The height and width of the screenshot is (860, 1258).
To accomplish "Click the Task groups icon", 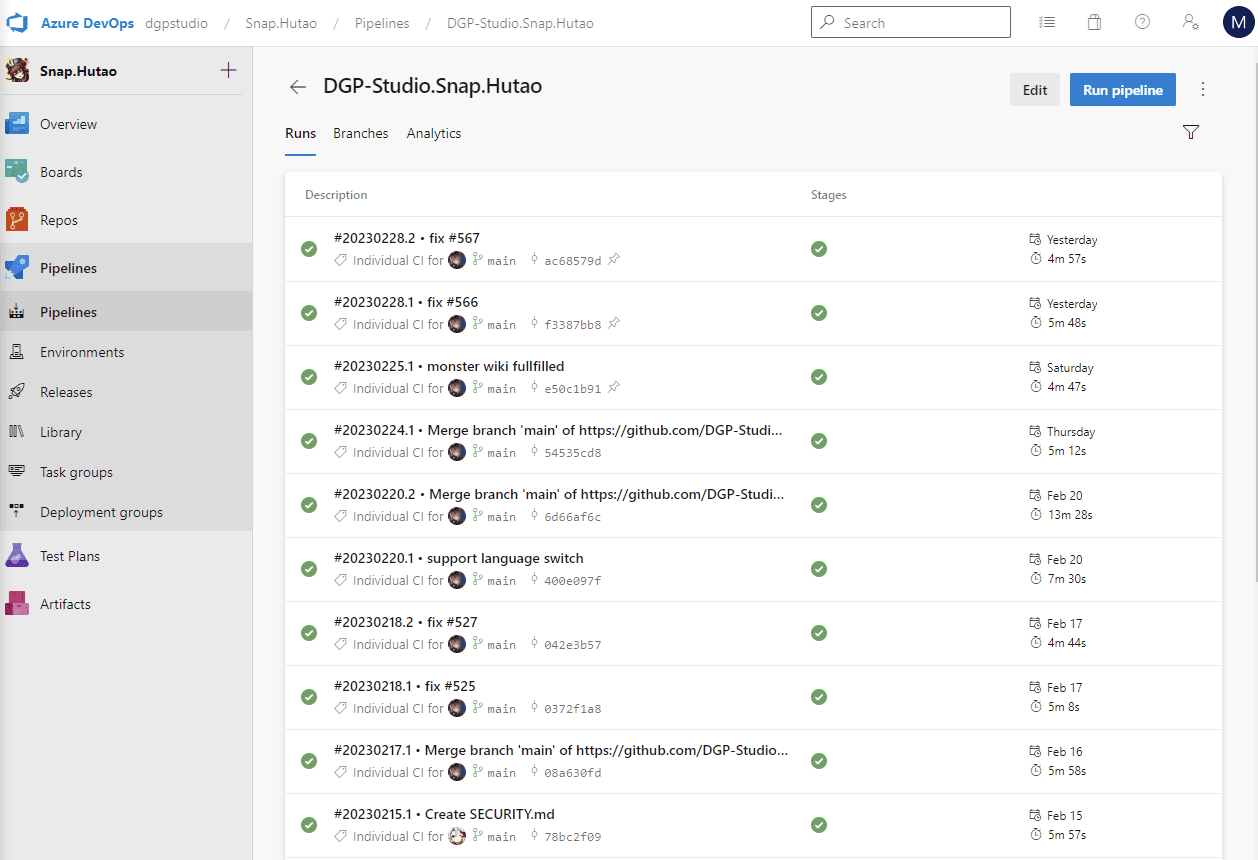I will (17, 472).
